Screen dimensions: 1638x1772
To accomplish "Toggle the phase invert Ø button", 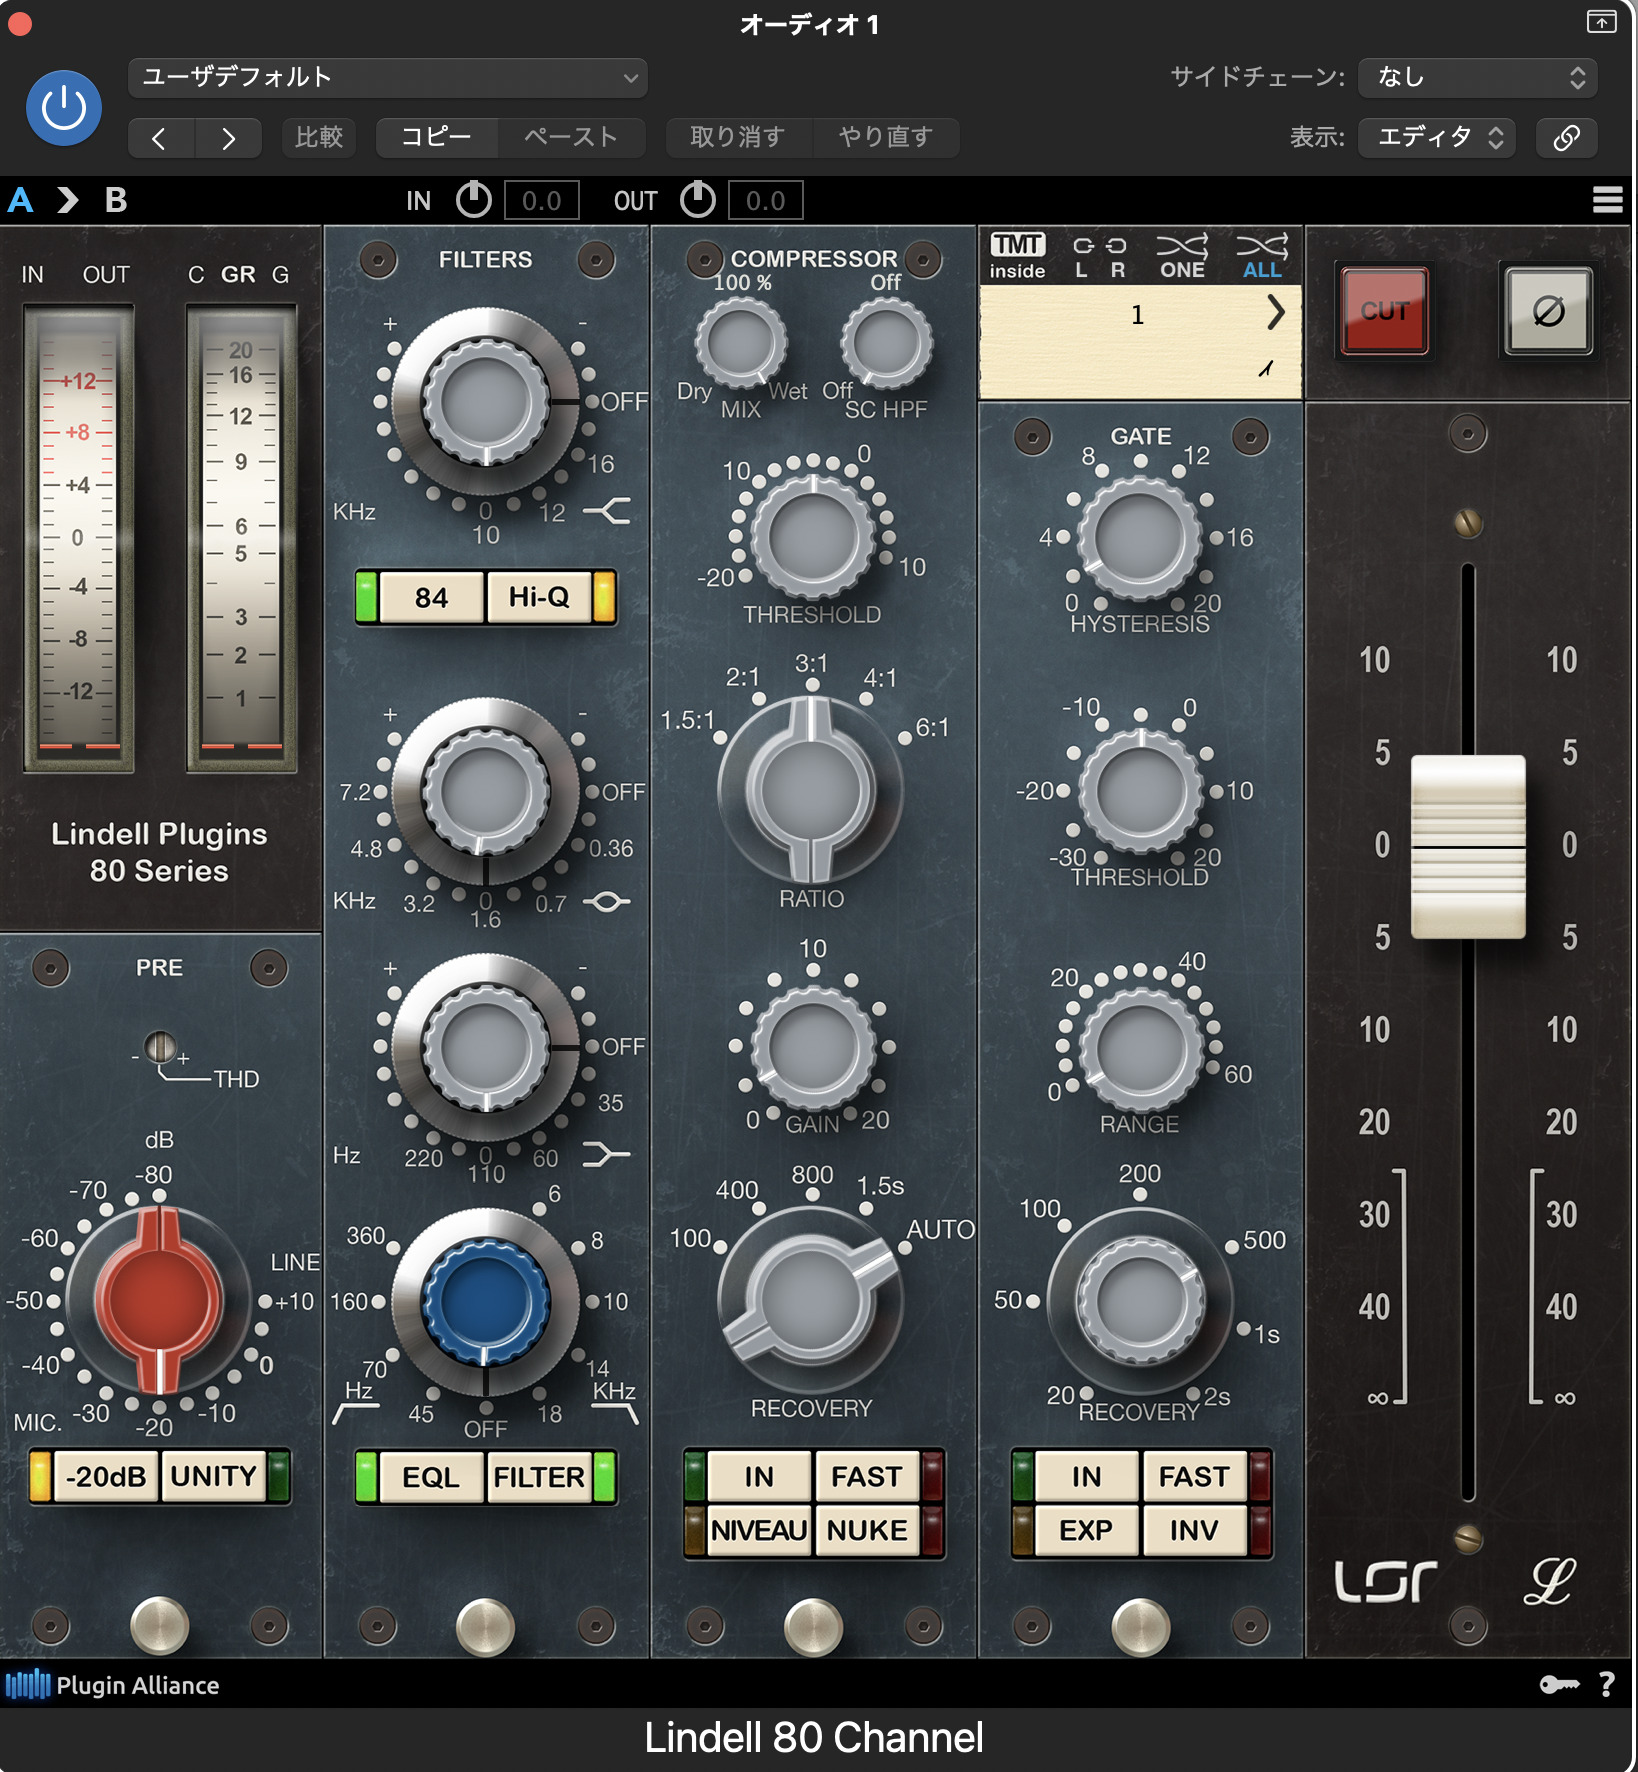I will (1548, 311).
